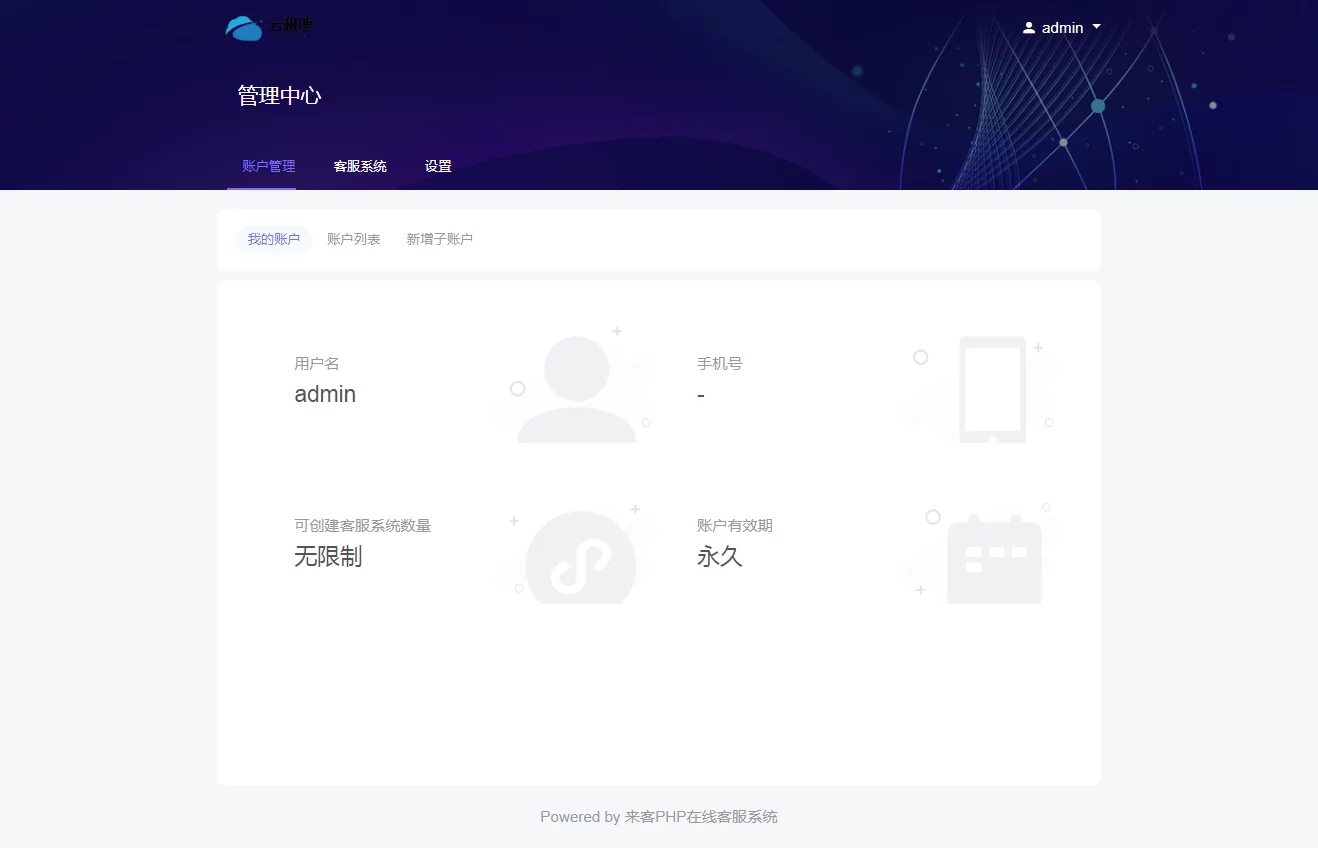Open the 账户列表 sub-tab
This screenshot has width=1318, height=848.
(353, 240)
